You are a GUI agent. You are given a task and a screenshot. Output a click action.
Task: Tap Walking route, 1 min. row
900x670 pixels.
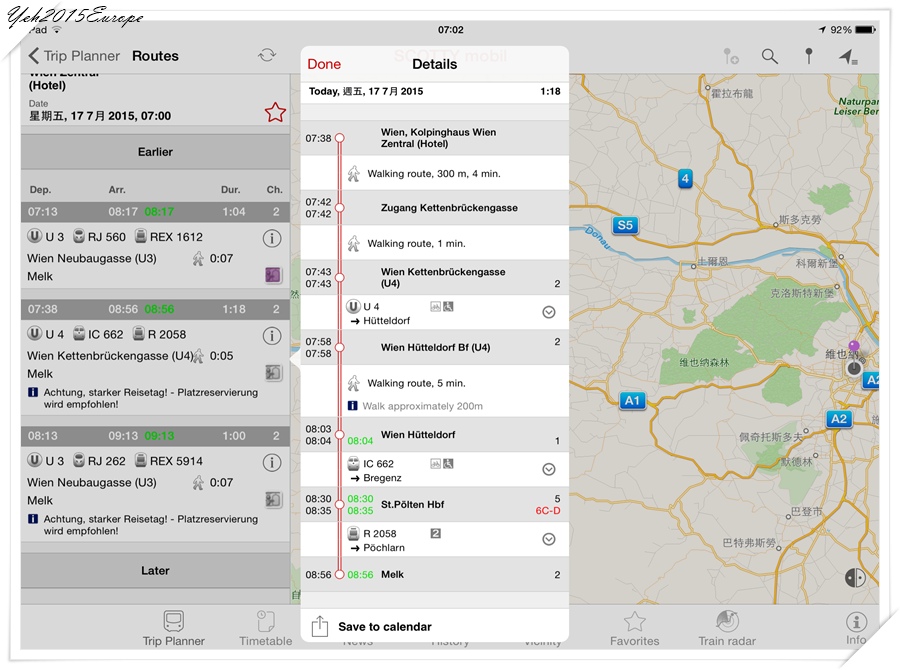(434, 243)
